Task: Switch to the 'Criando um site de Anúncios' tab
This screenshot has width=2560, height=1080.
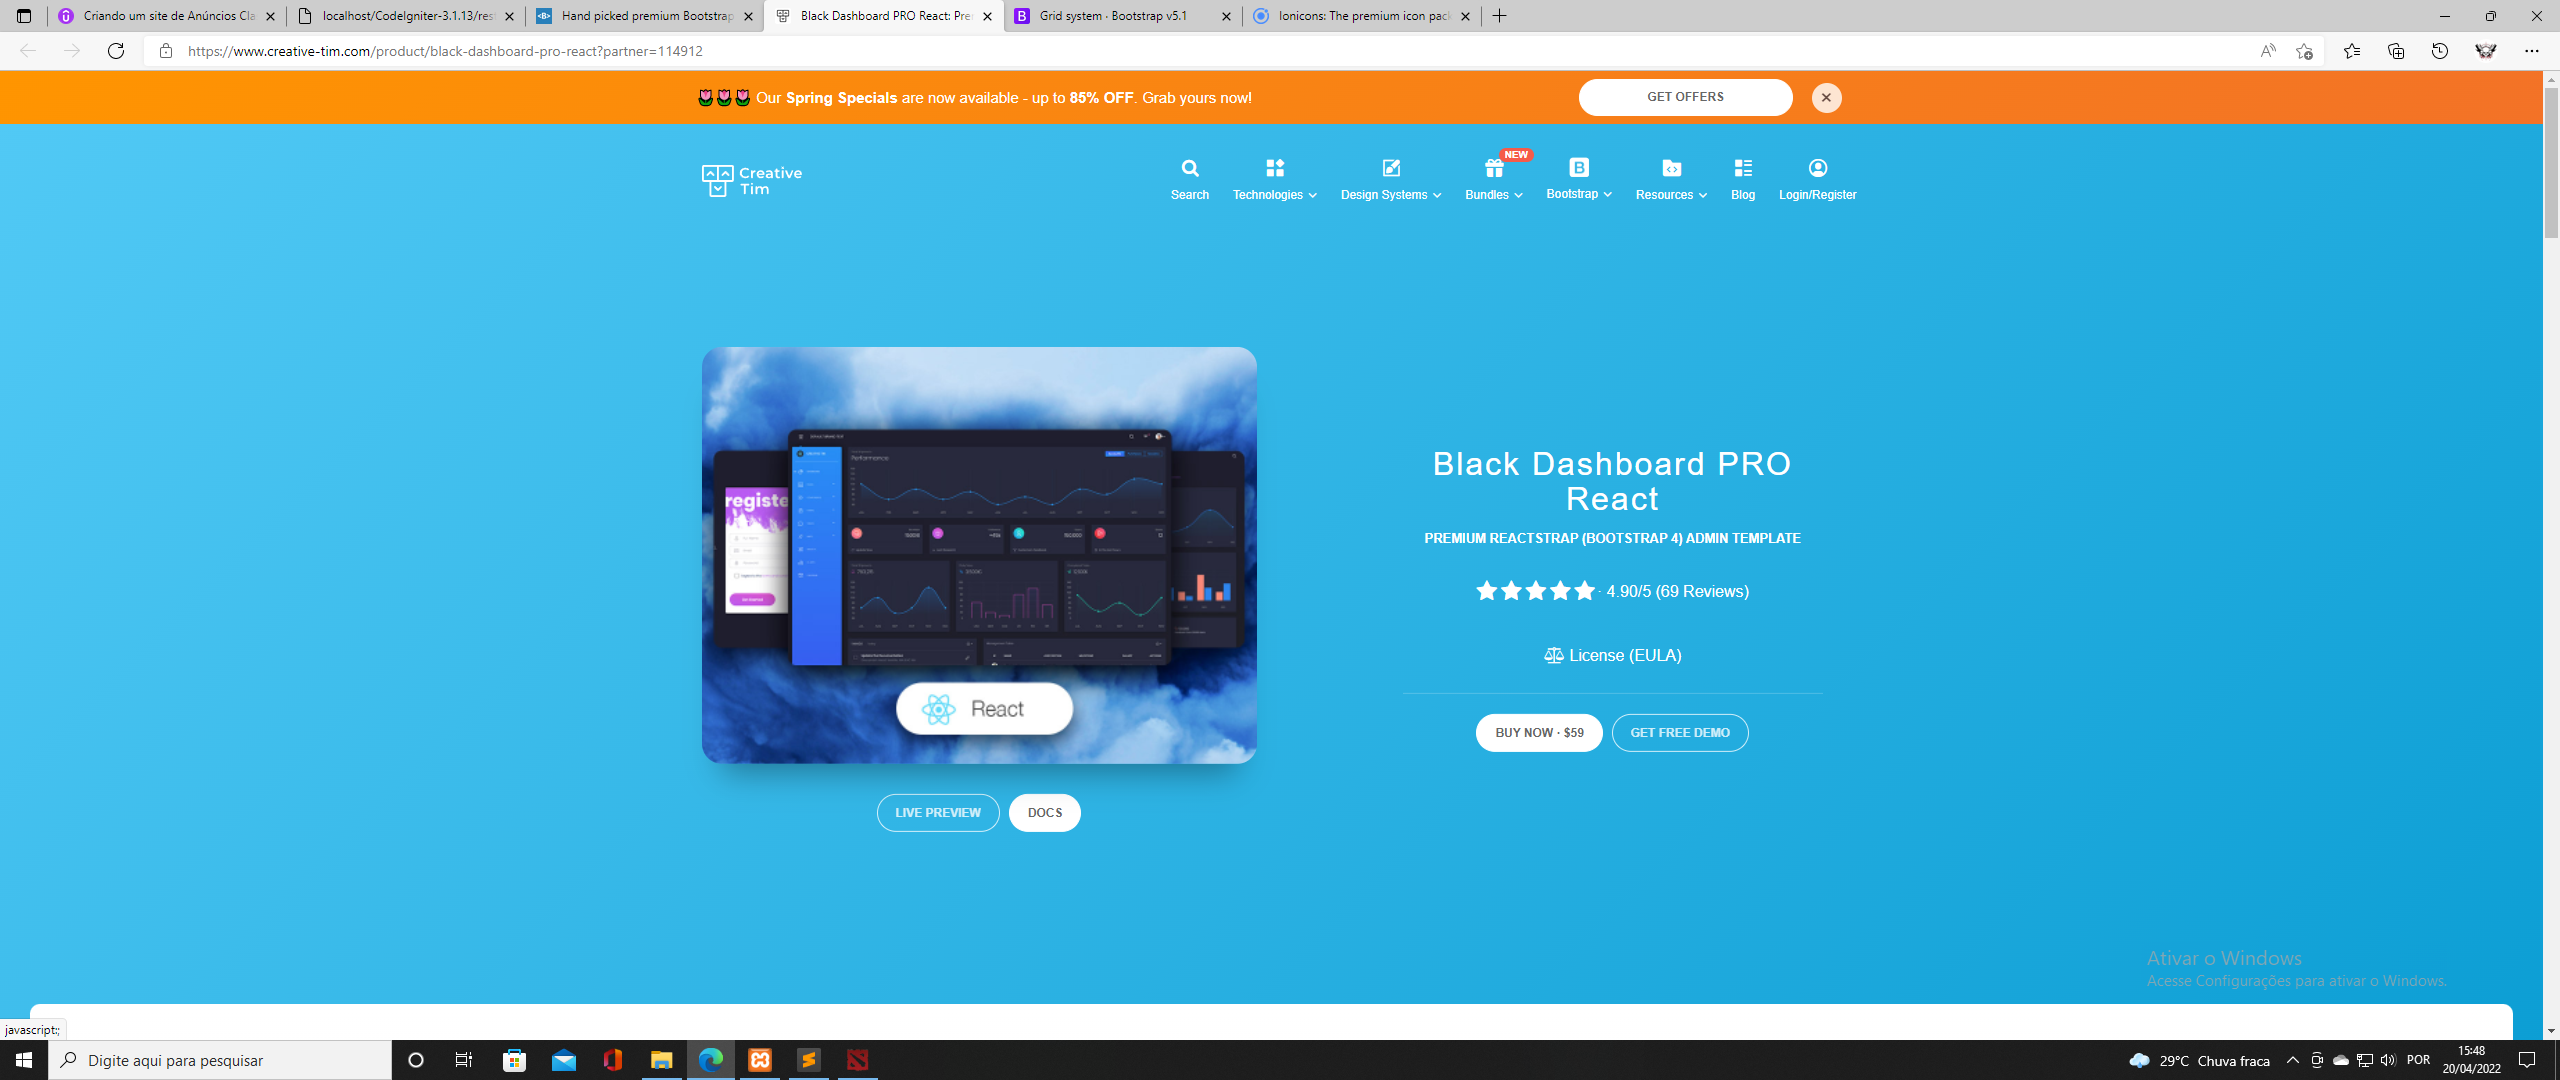Action: (167, 16)
